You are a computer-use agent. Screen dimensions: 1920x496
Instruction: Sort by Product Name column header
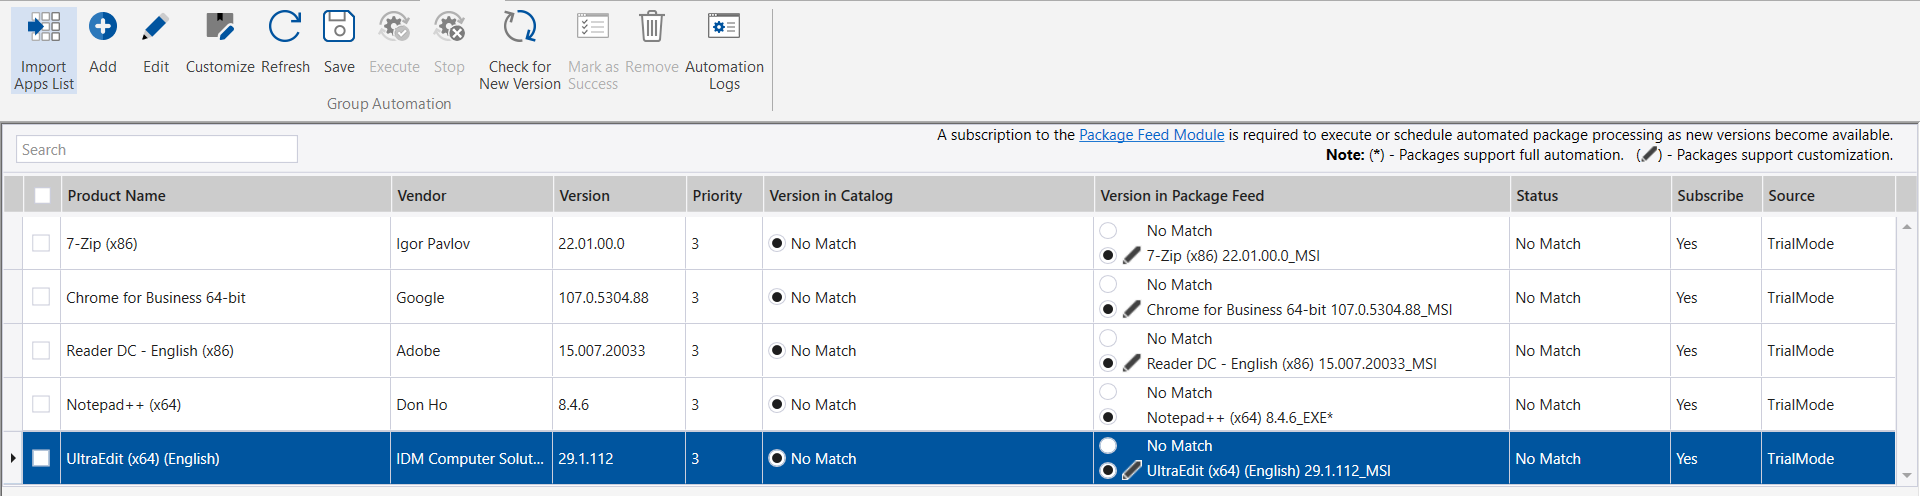pos(117,196)
